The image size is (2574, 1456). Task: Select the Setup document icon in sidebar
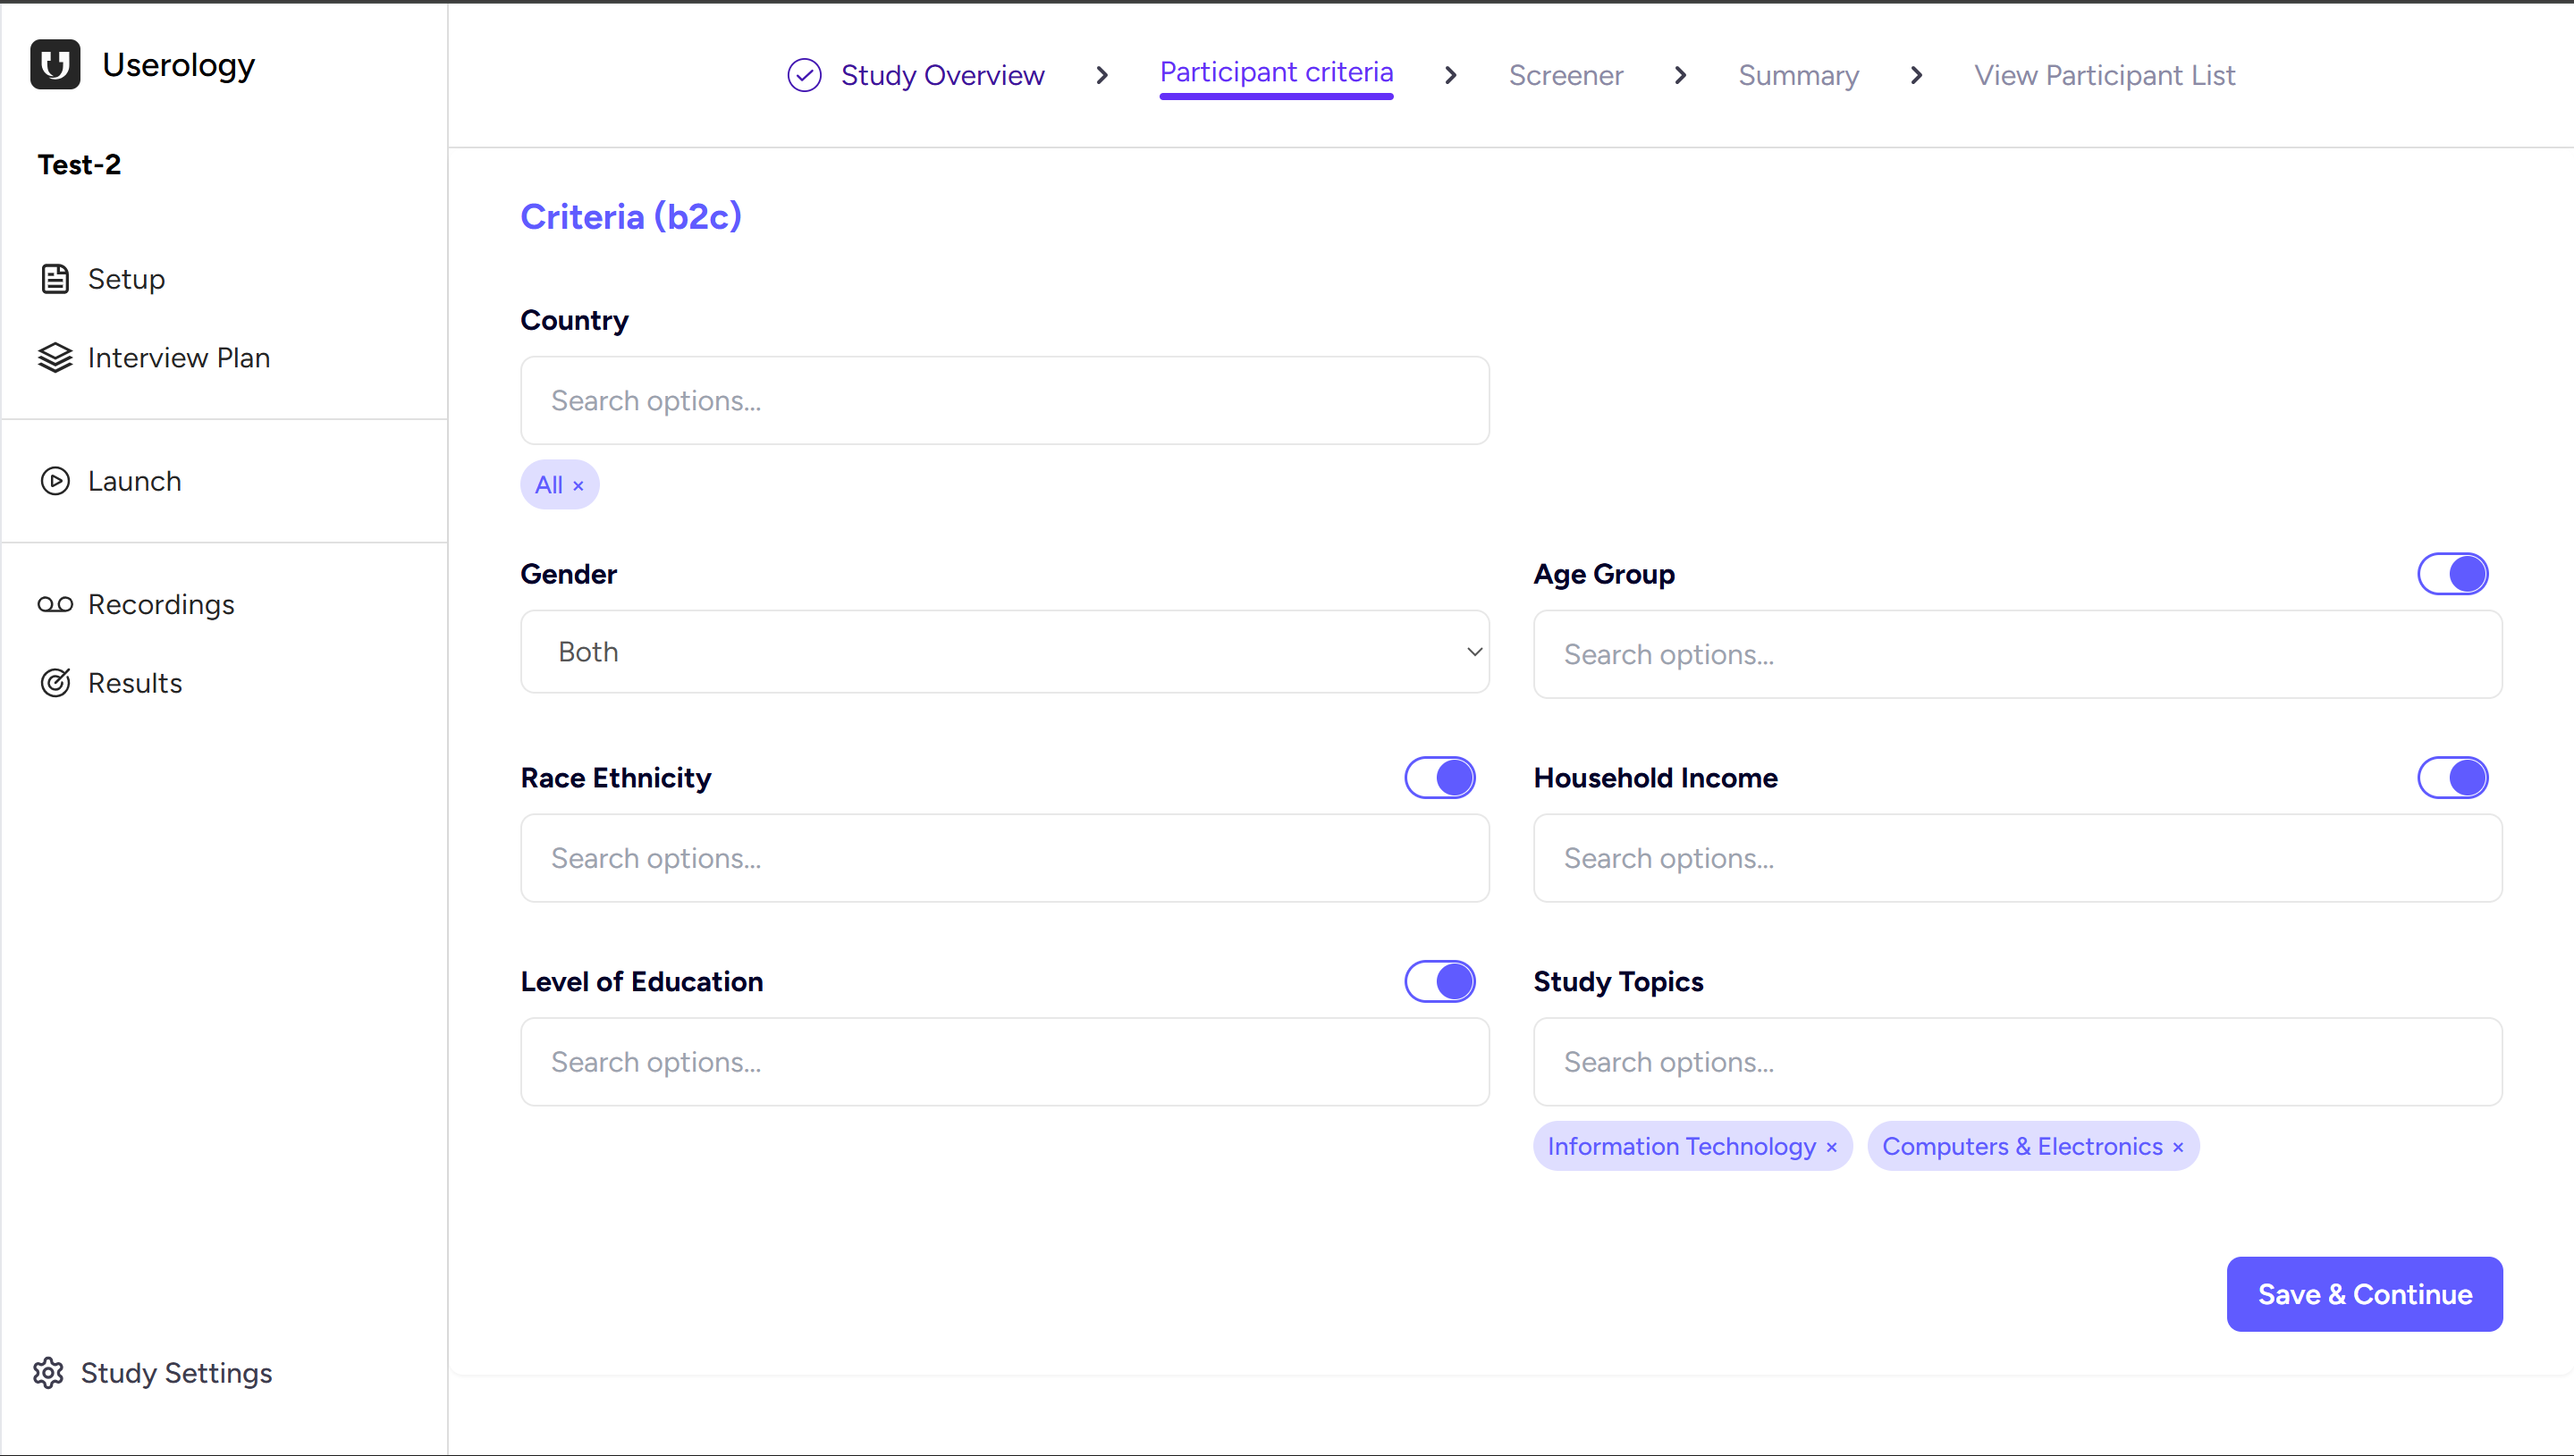tap(55, 279)
